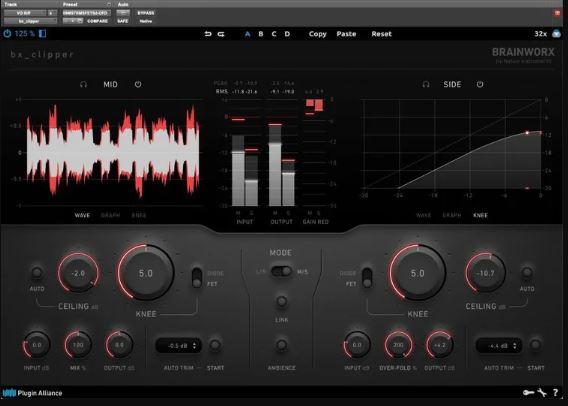Enable the AMBIENCE button
Viewport: 568px width, 406px height.
point(281,345)
